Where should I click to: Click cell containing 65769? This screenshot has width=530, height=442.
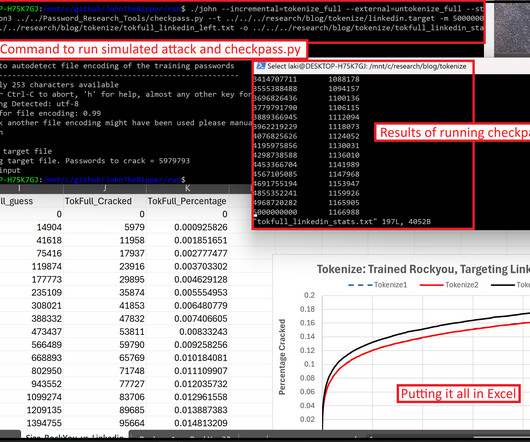(105, 358)
